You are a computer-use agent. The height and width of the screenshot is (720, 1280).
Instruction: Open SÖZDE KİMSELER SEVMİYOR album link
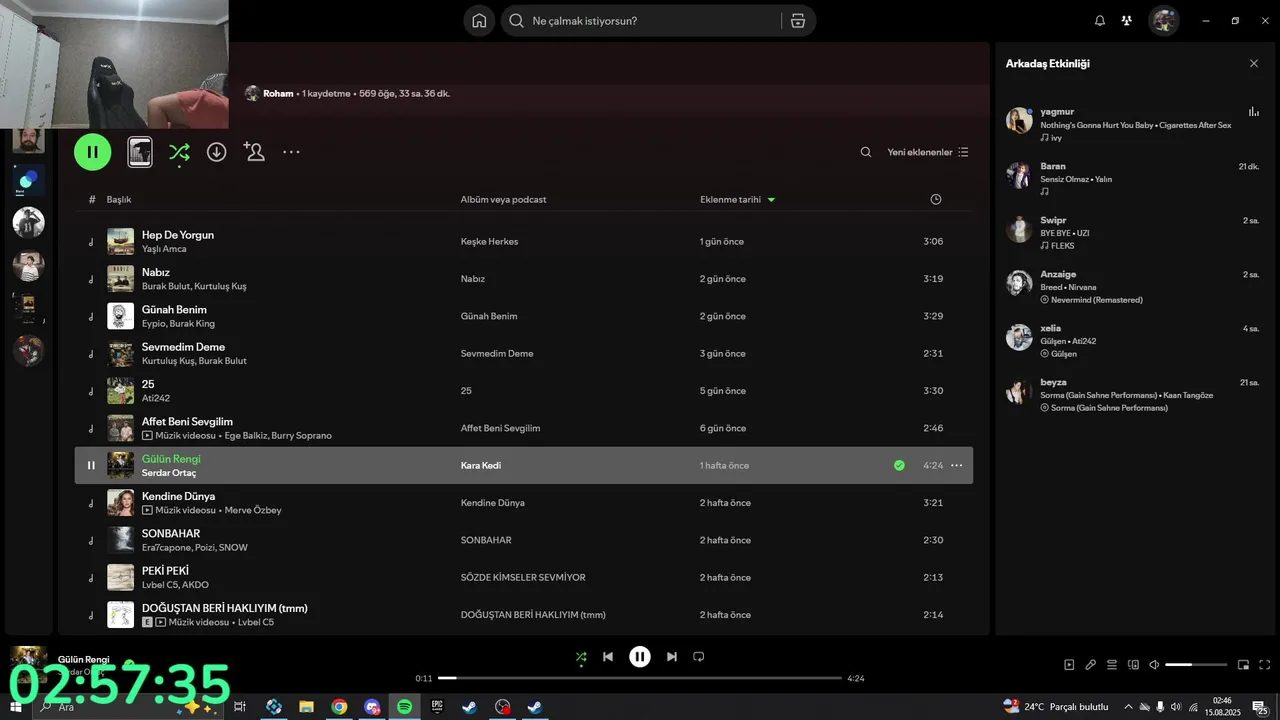[523, 577]
